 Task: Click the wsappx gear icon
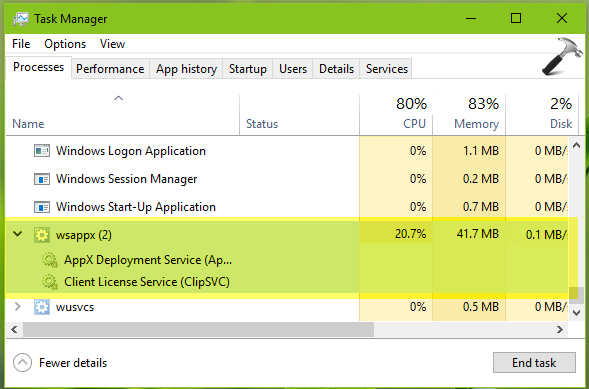(42, 235)
